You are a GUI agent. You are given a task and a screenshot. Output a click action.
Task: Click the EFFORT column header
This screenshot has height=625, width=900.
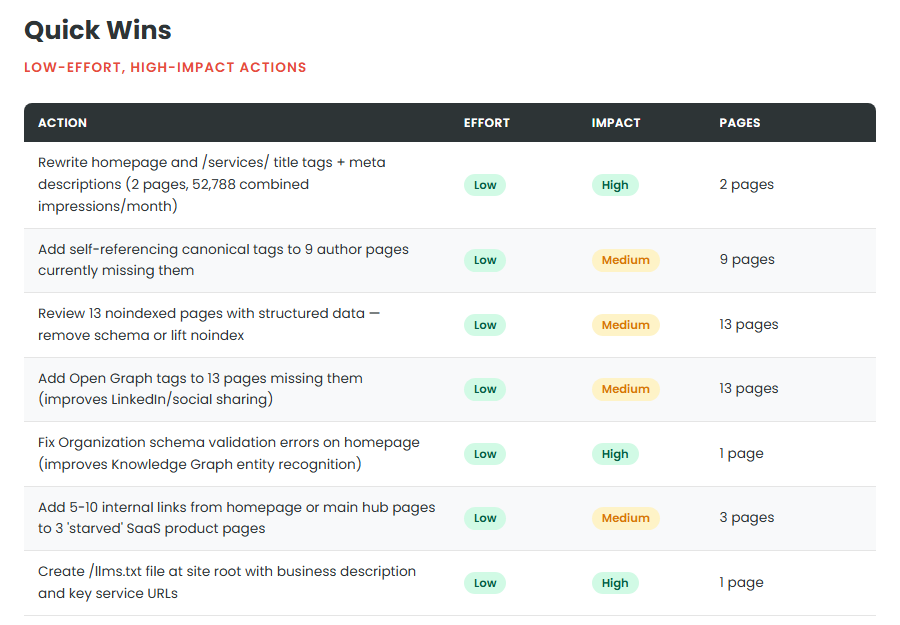pos(487,123)
